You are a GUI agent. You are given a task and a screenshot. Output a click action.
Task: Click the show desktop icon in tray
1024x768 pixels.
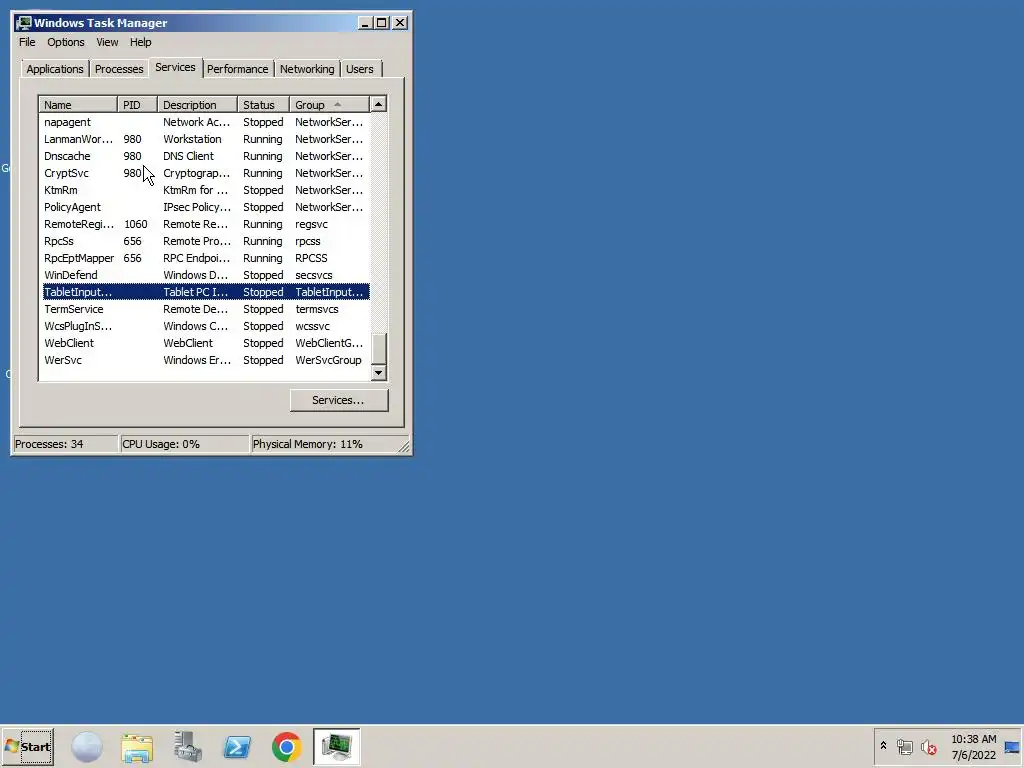[1012, 746]
